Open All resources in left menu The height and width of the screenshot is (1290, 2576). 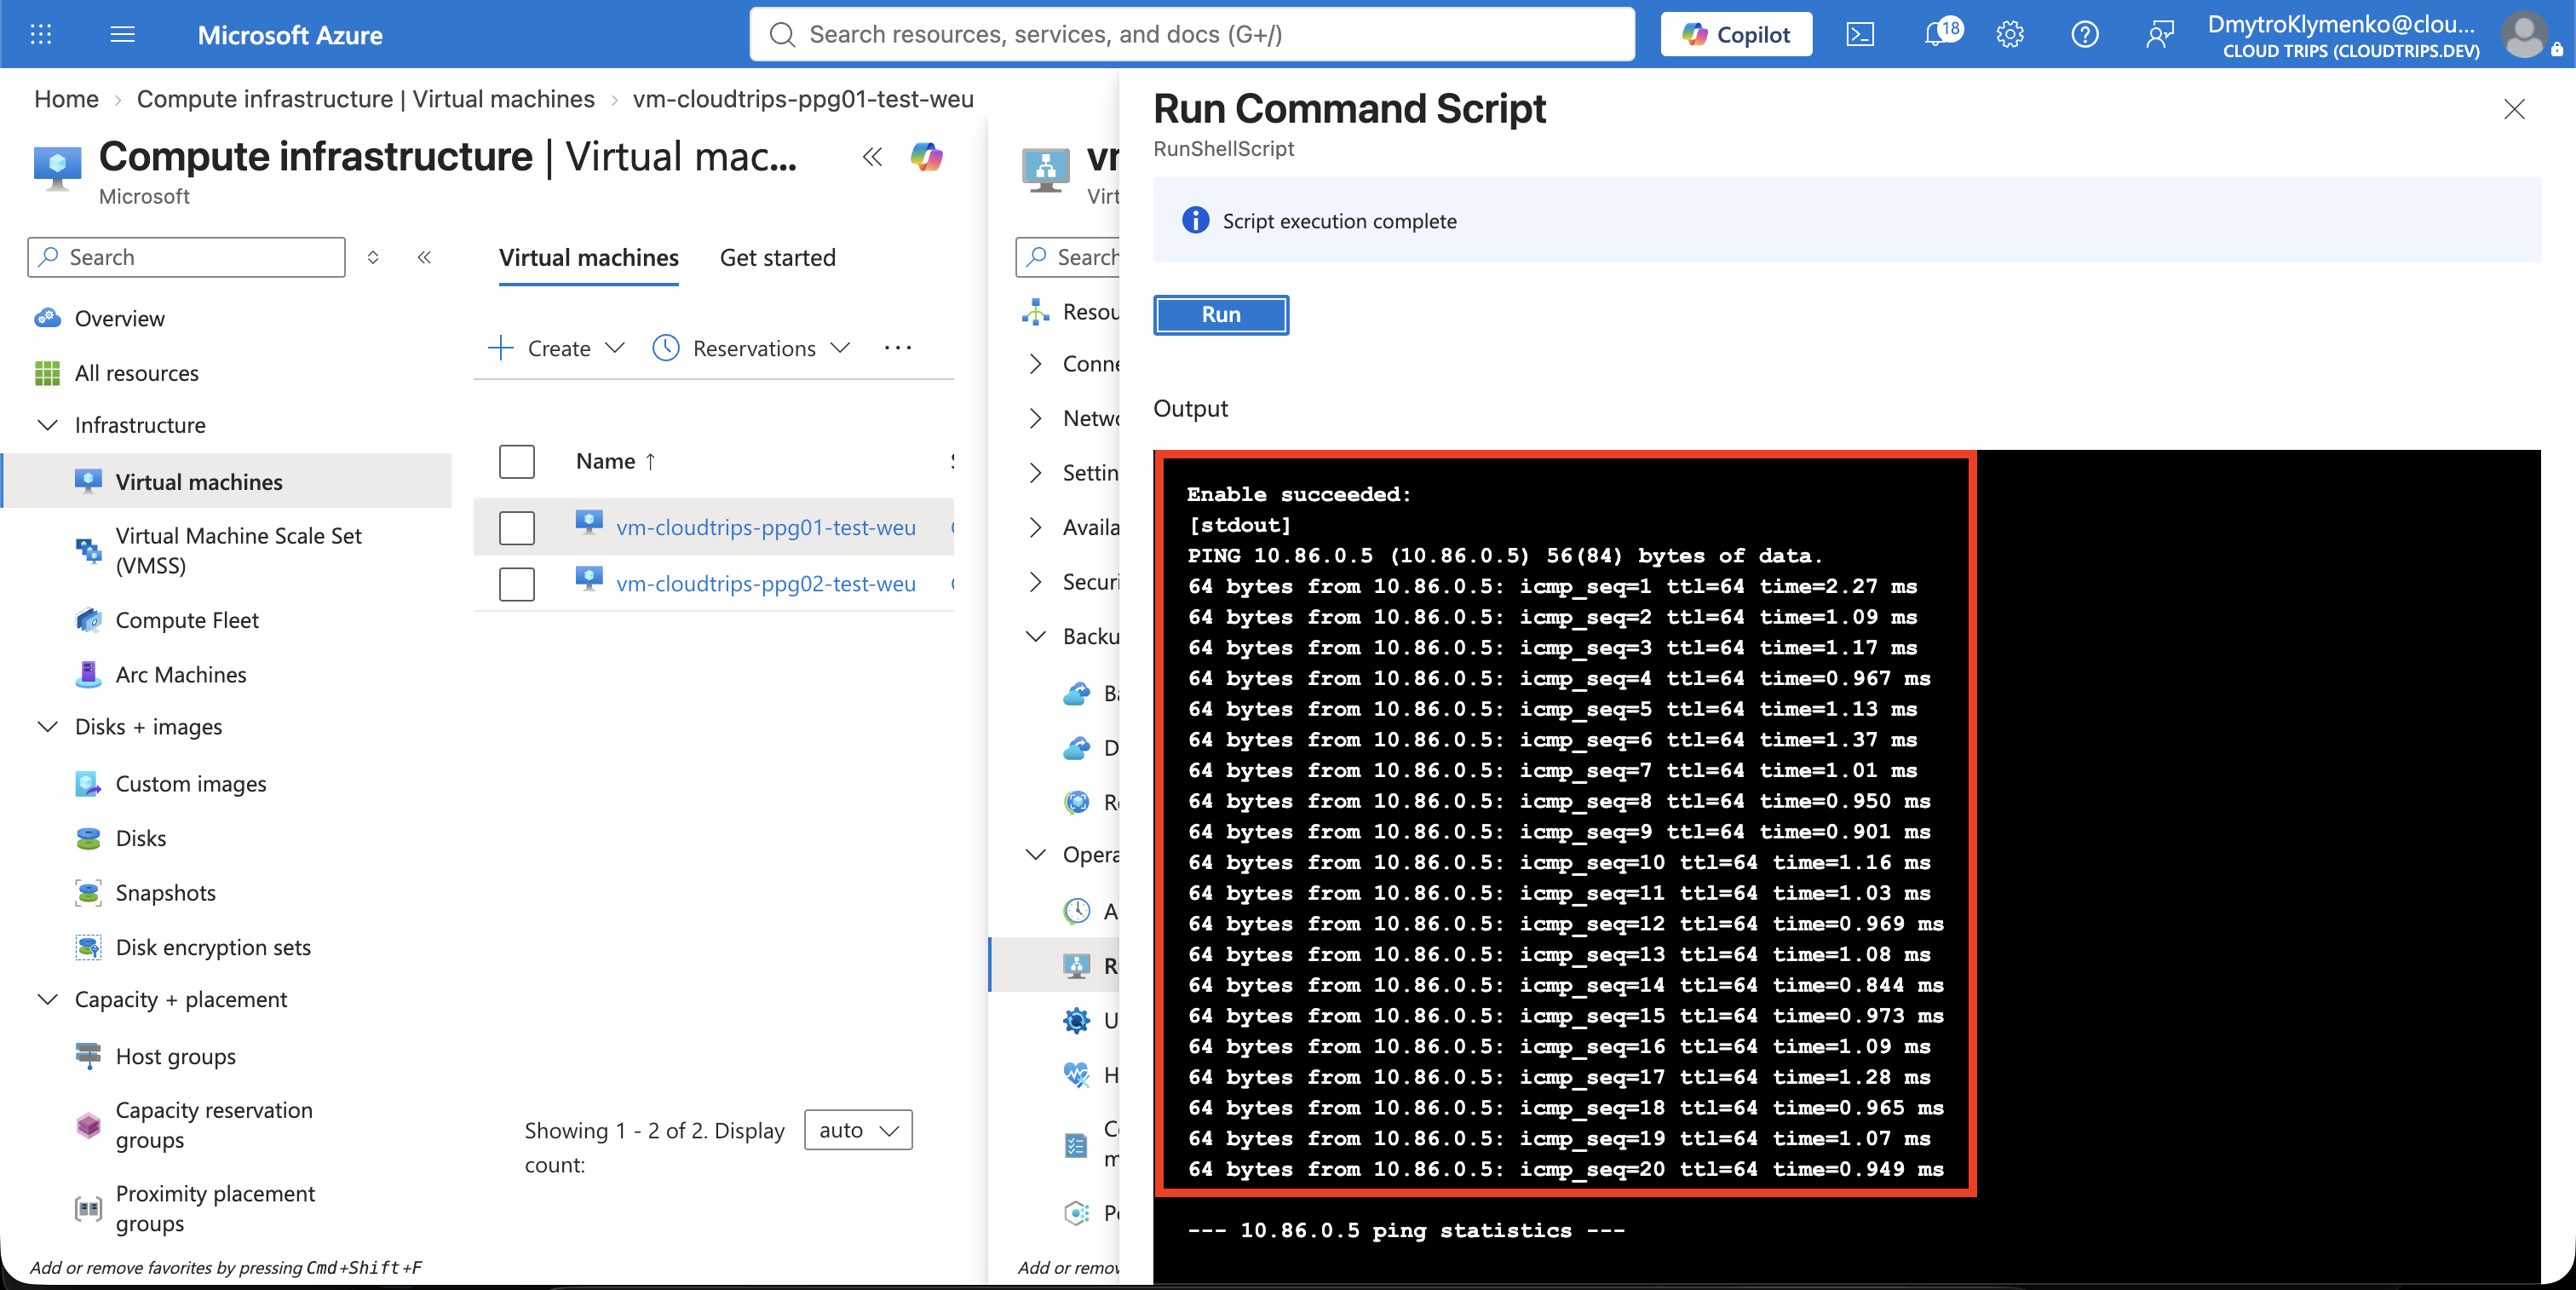pyautogui.click(x=137, y=373)
